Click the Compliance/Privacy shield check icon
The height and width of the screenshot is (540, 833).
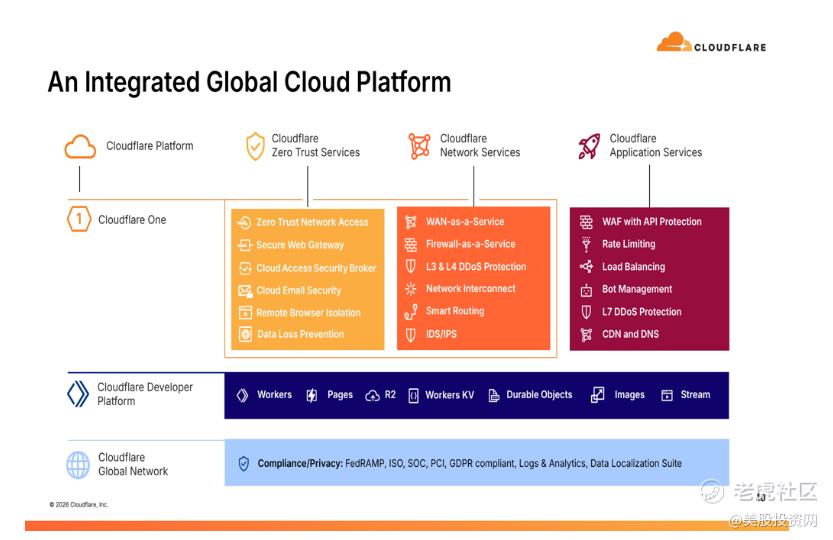tap(243, 463)
